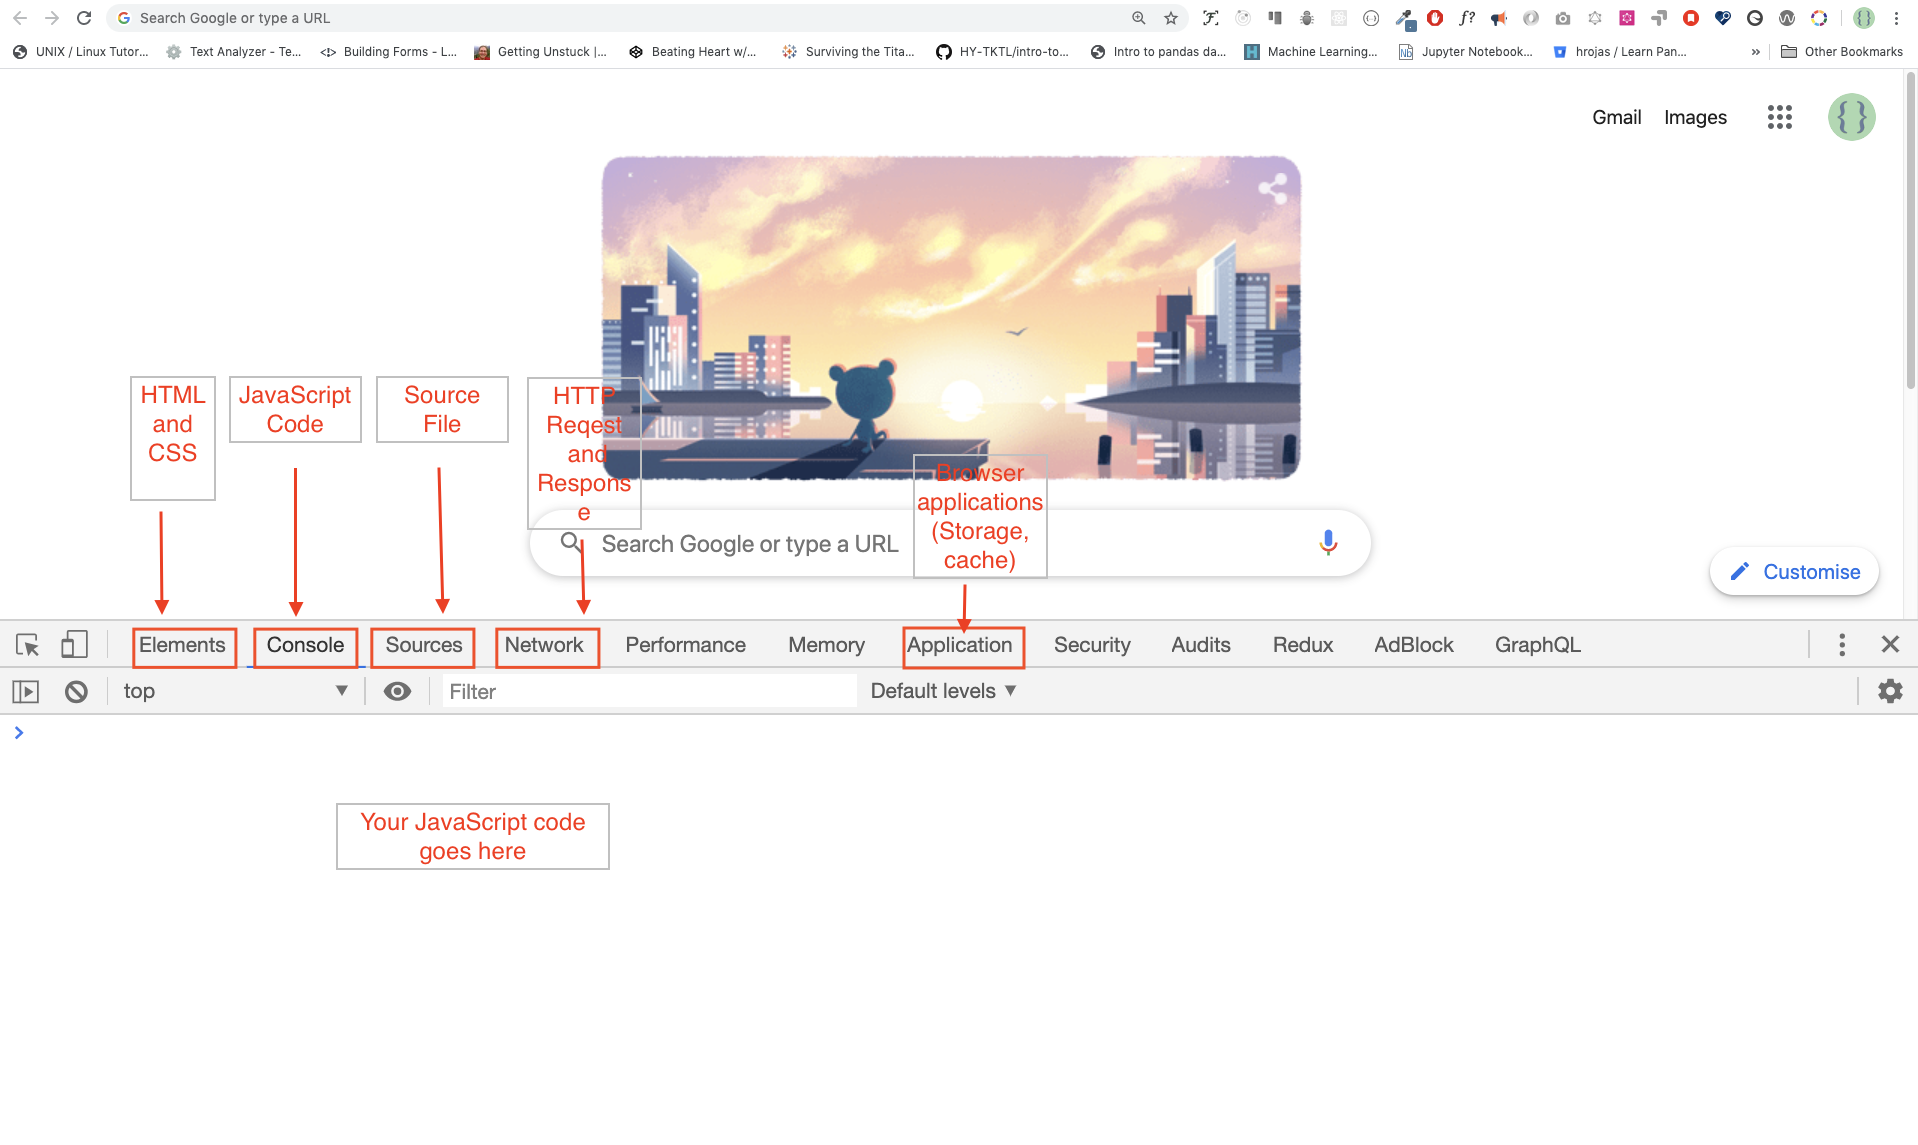Switch to the Audits tab
Viewport: 1918px width, 1145px height.
1201,645
